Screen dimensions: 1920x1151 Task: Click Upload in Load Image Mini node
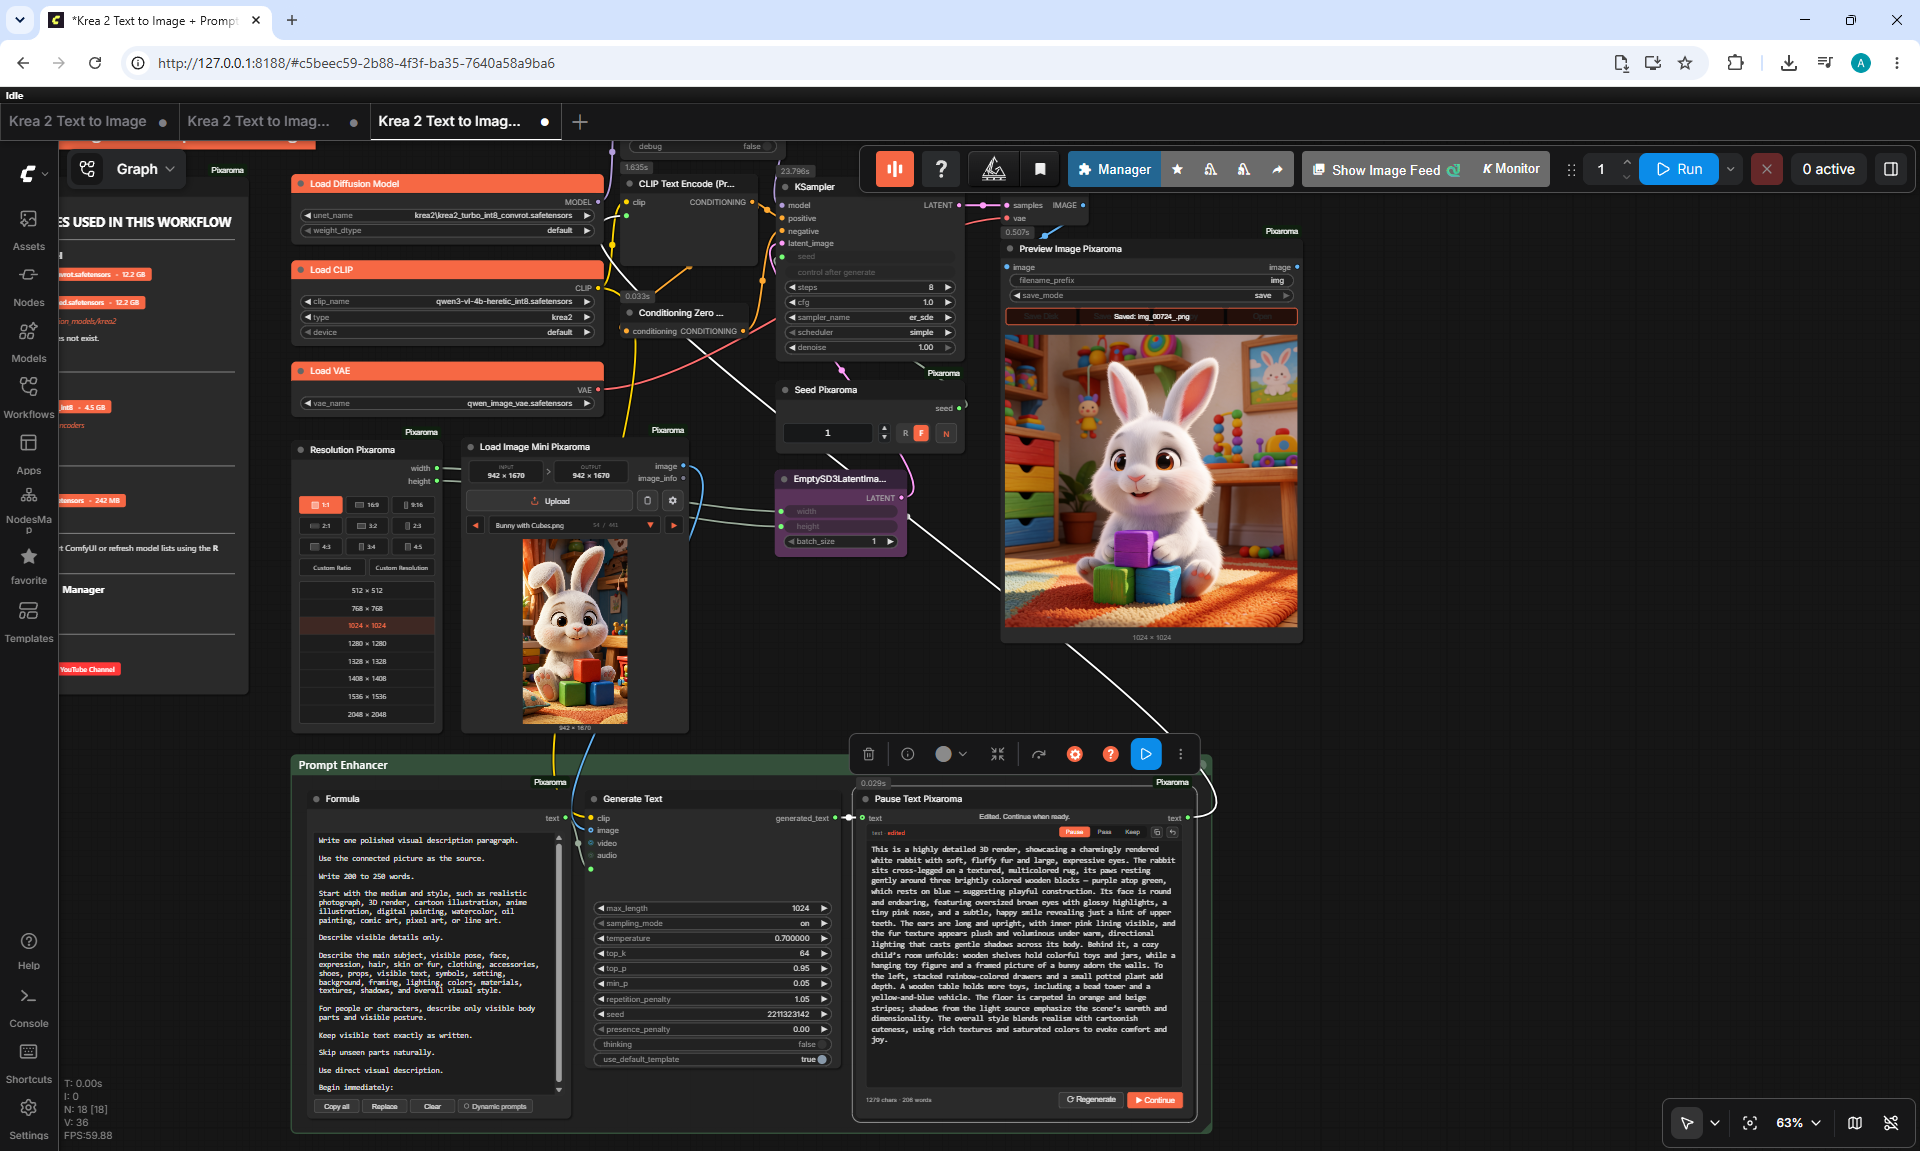point(550,501)
